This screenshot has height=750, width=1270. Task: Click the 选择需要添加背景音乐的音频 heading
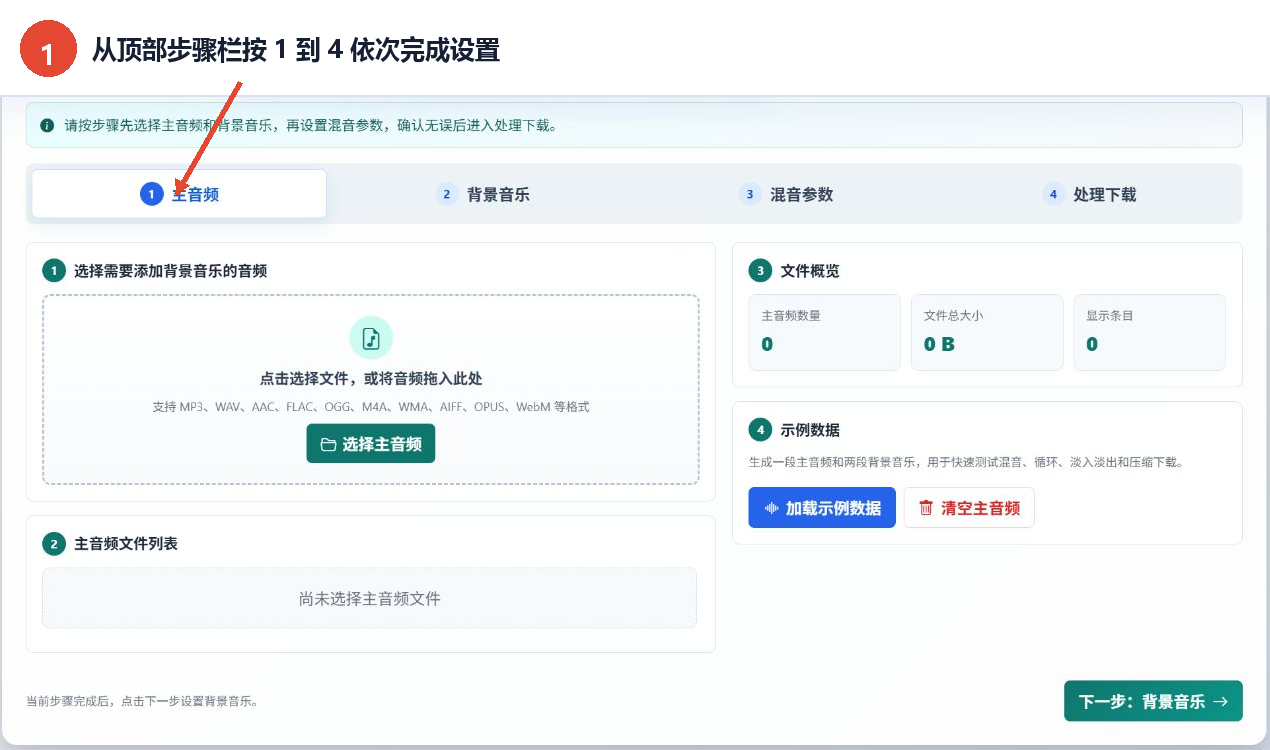pyautogui.click(x=170, y=271)
